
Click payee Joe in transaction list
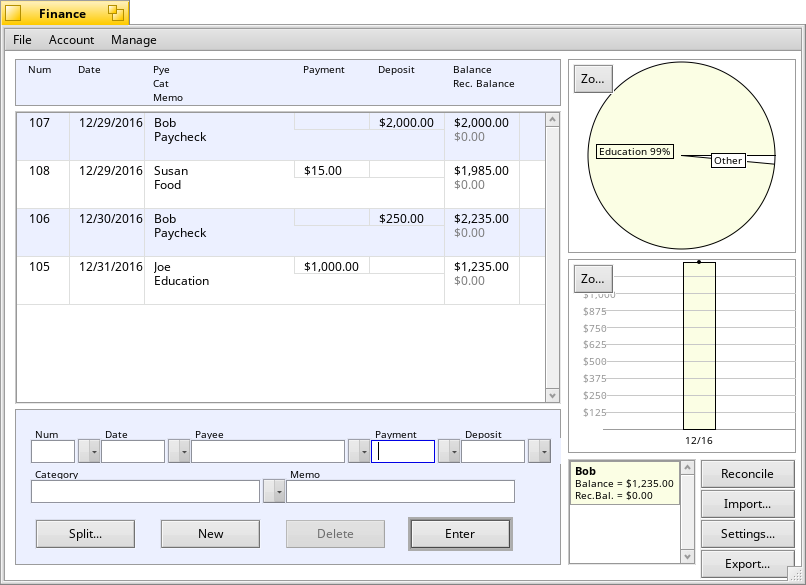tap(162, 267)
